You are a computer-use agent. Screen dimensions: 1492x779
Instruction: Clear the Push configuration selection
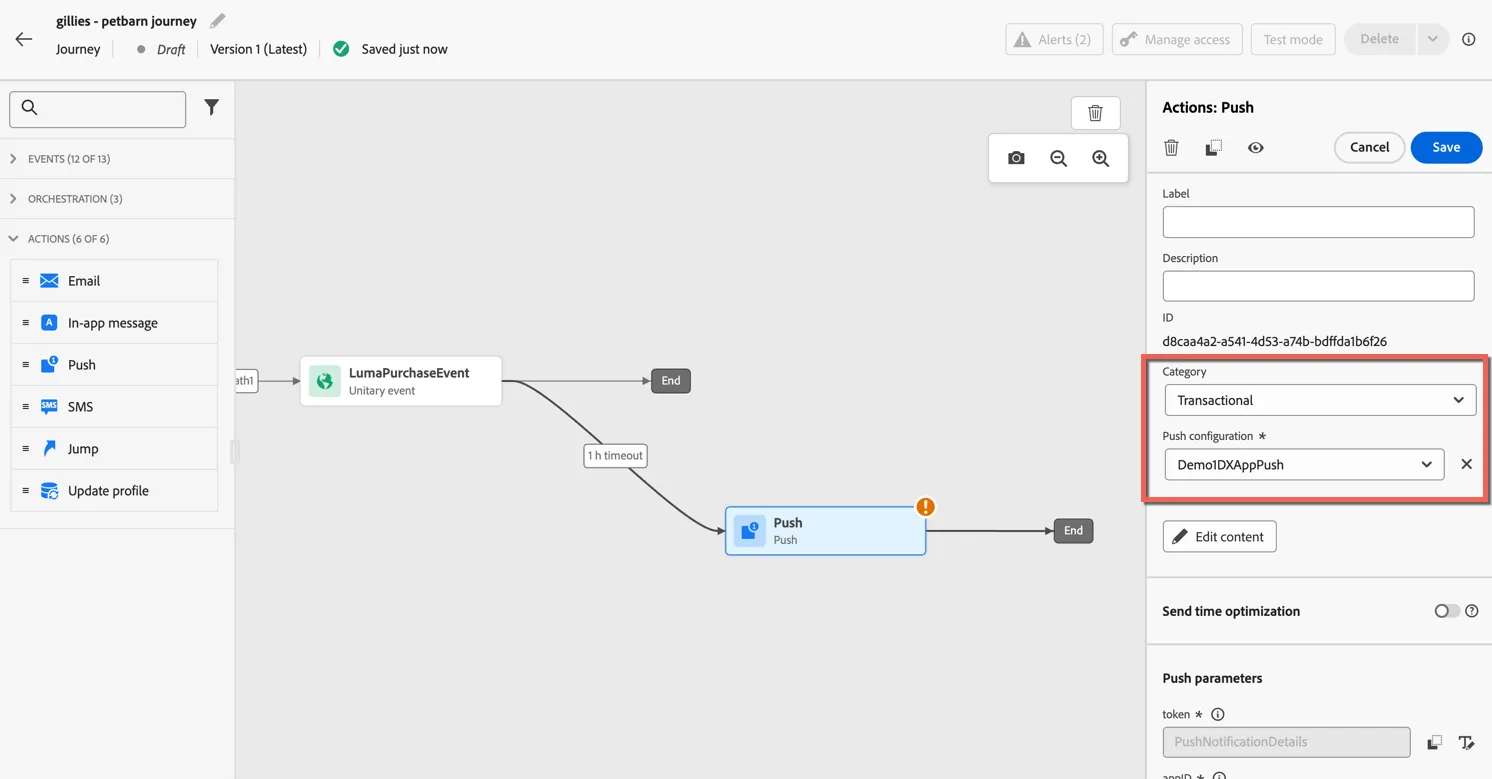click(x=1466, y=464)
